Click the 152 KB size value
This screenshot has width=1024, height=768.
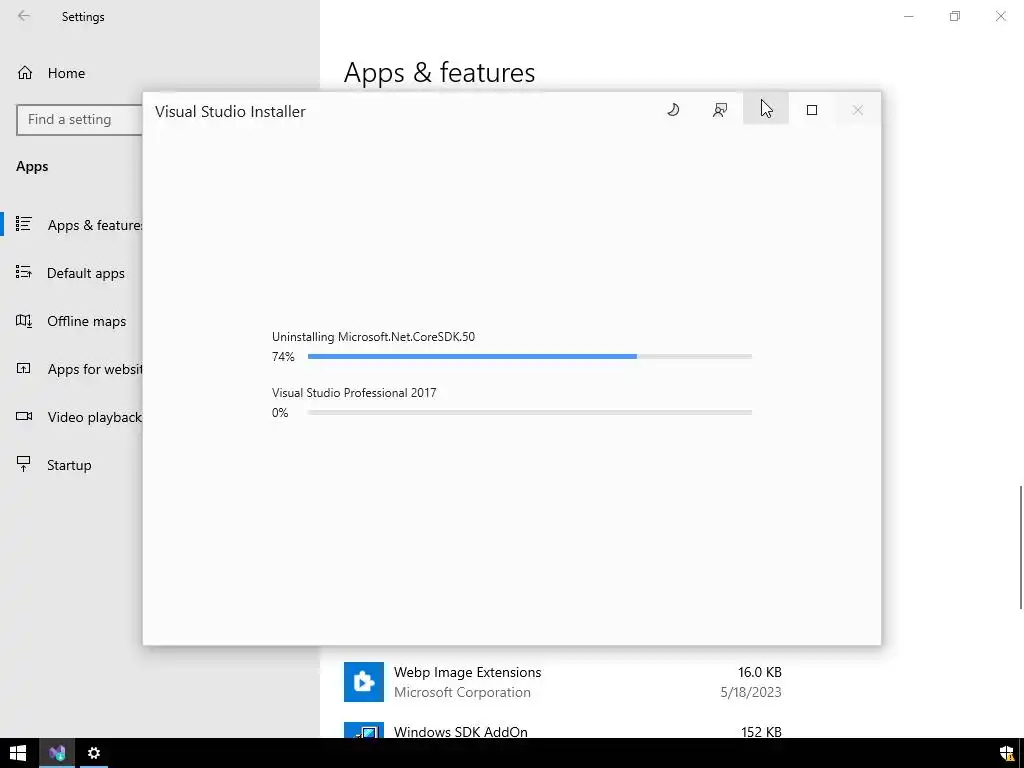click(x=761, y=731)
